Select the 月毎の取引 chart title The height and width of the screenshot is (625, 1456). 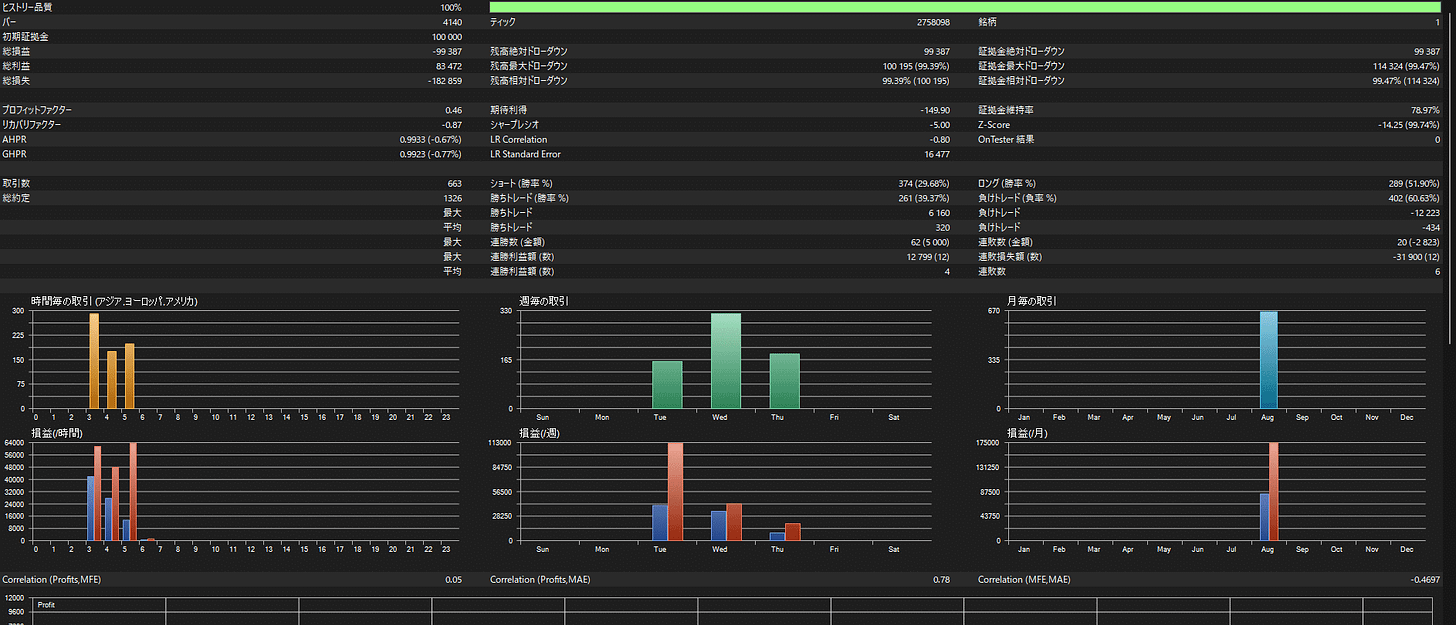1032,301
